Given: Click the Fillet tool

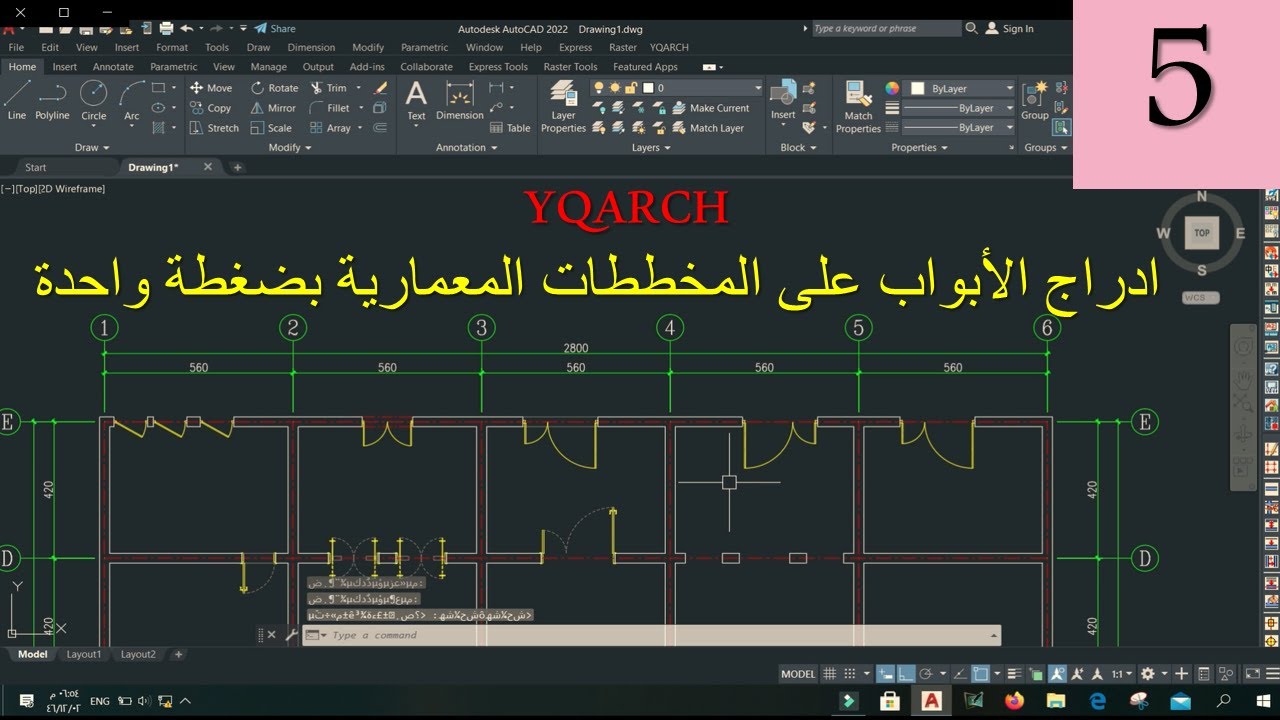Looking at the screenshot, I should pyautogui.click(x=330, y=108).
